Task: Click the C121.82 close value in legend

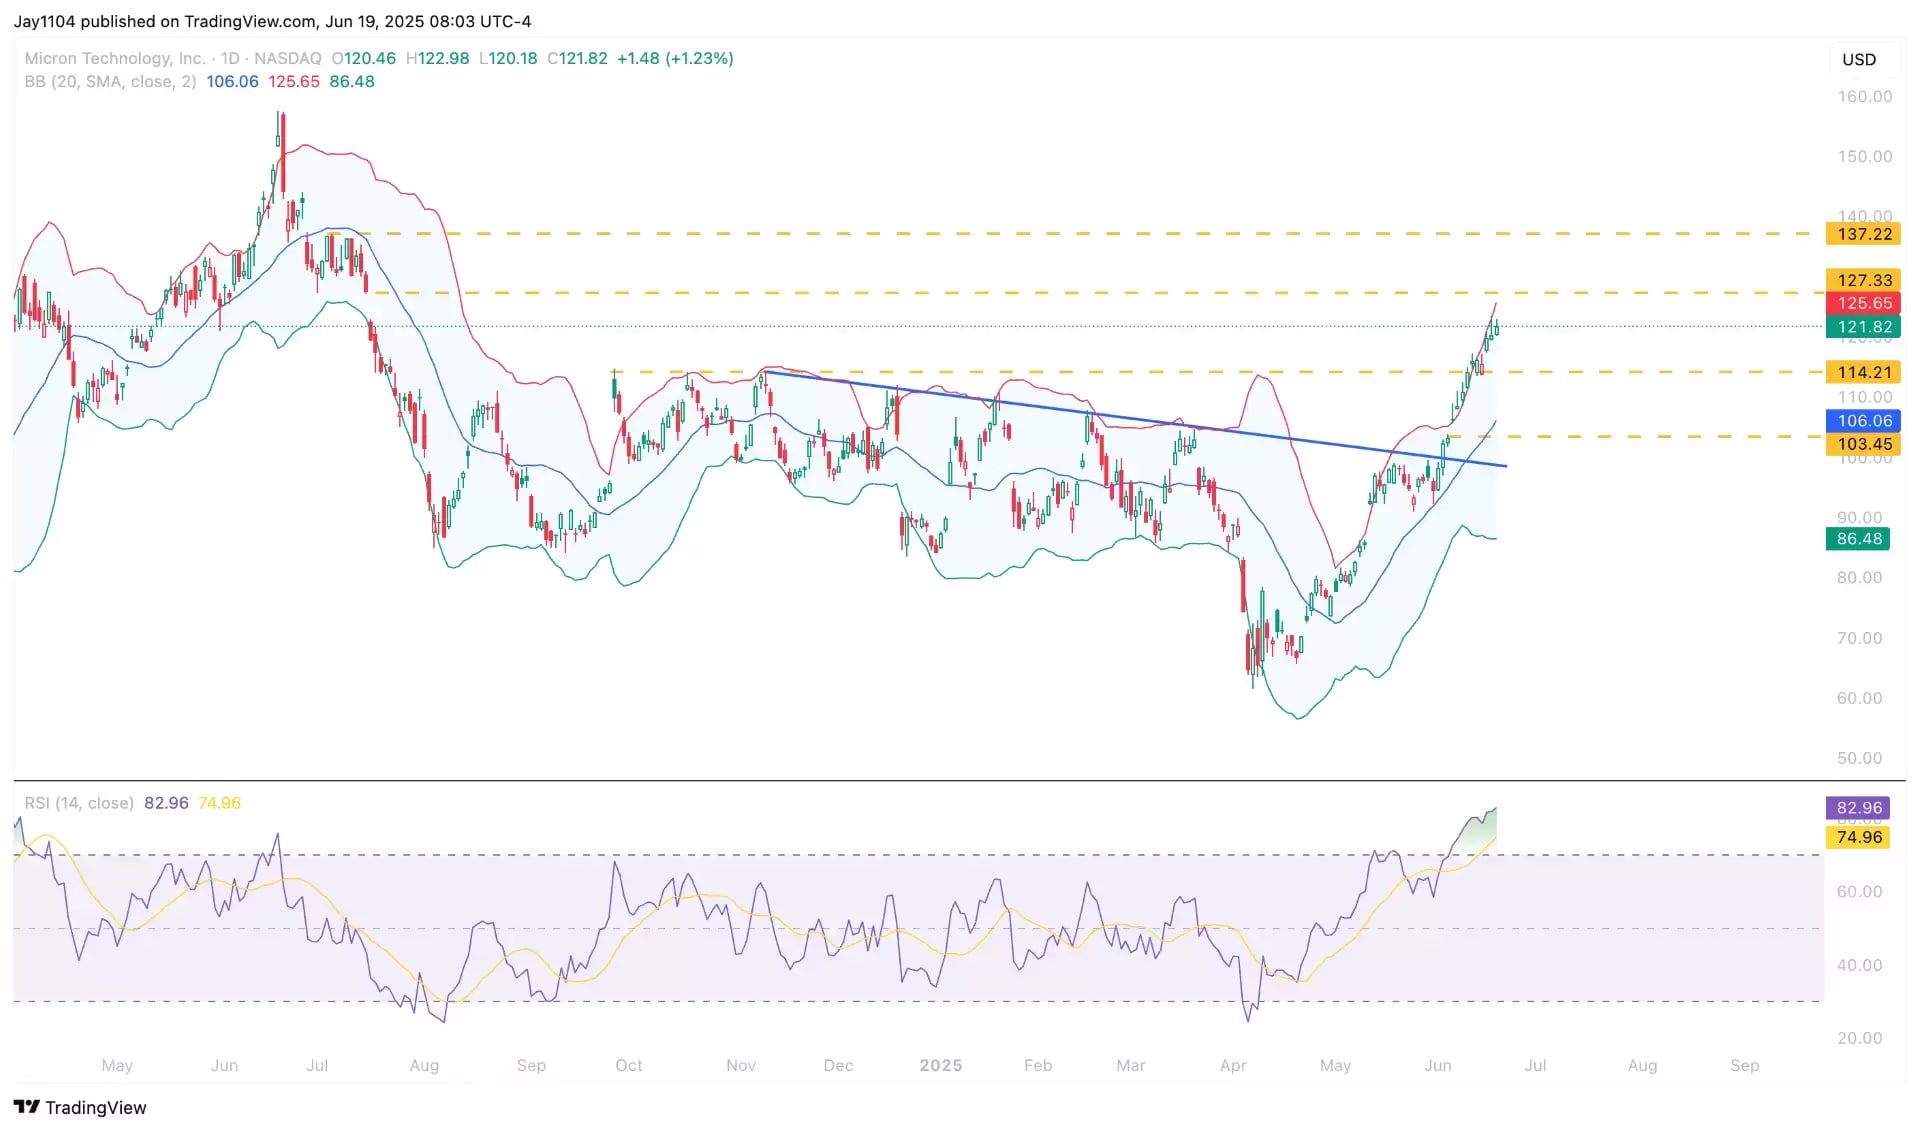Action: [x=577, y=59]
